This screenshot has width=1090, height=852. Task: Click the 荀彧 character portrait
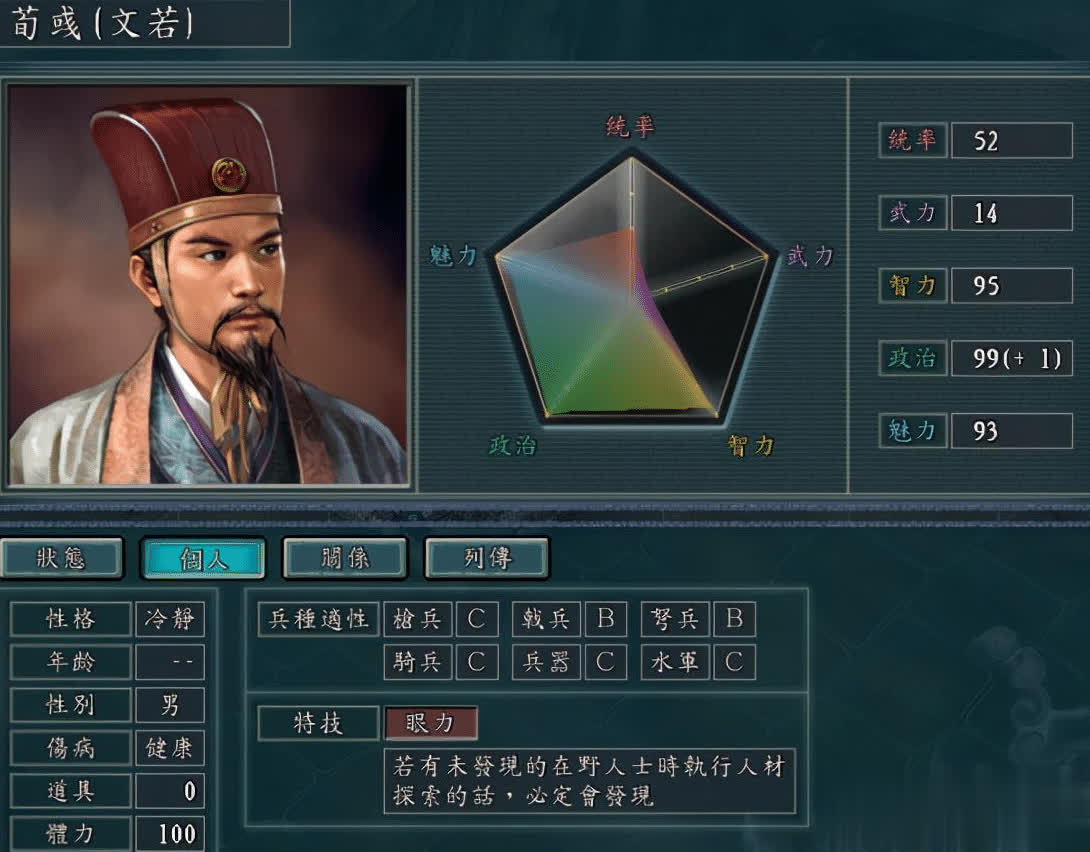tap(208, 285)
